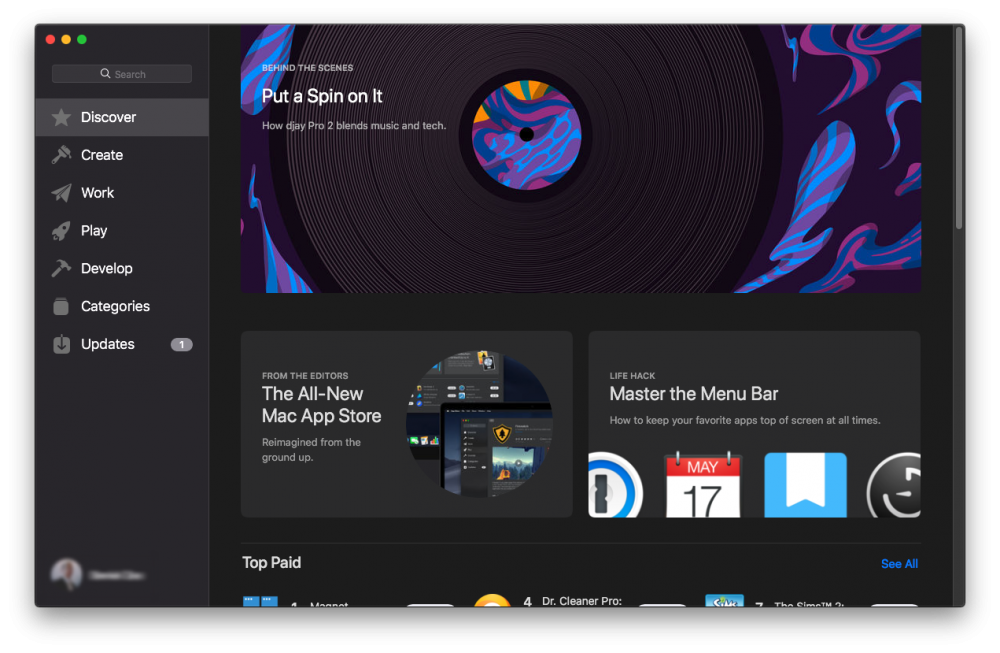The height and width of the screenshot is (653, 1000).
Task: Click the Magnet app icon in Top Paid
Action: [260, 601]
